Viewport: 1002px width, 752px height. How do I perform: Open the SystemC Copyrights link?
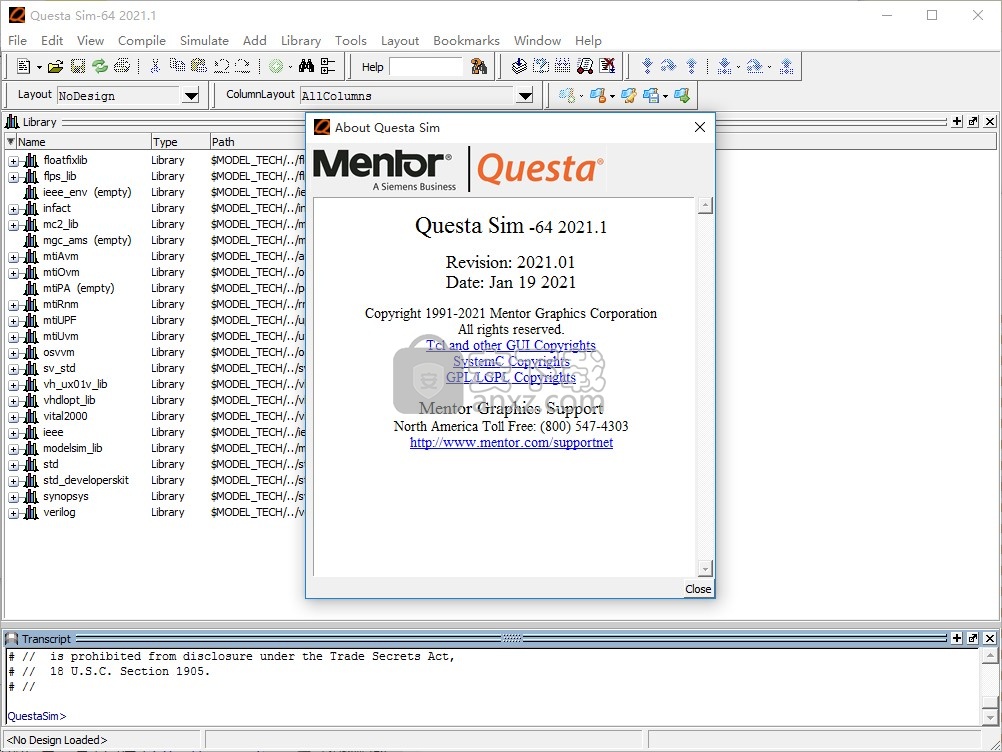(x=511, y=361)
